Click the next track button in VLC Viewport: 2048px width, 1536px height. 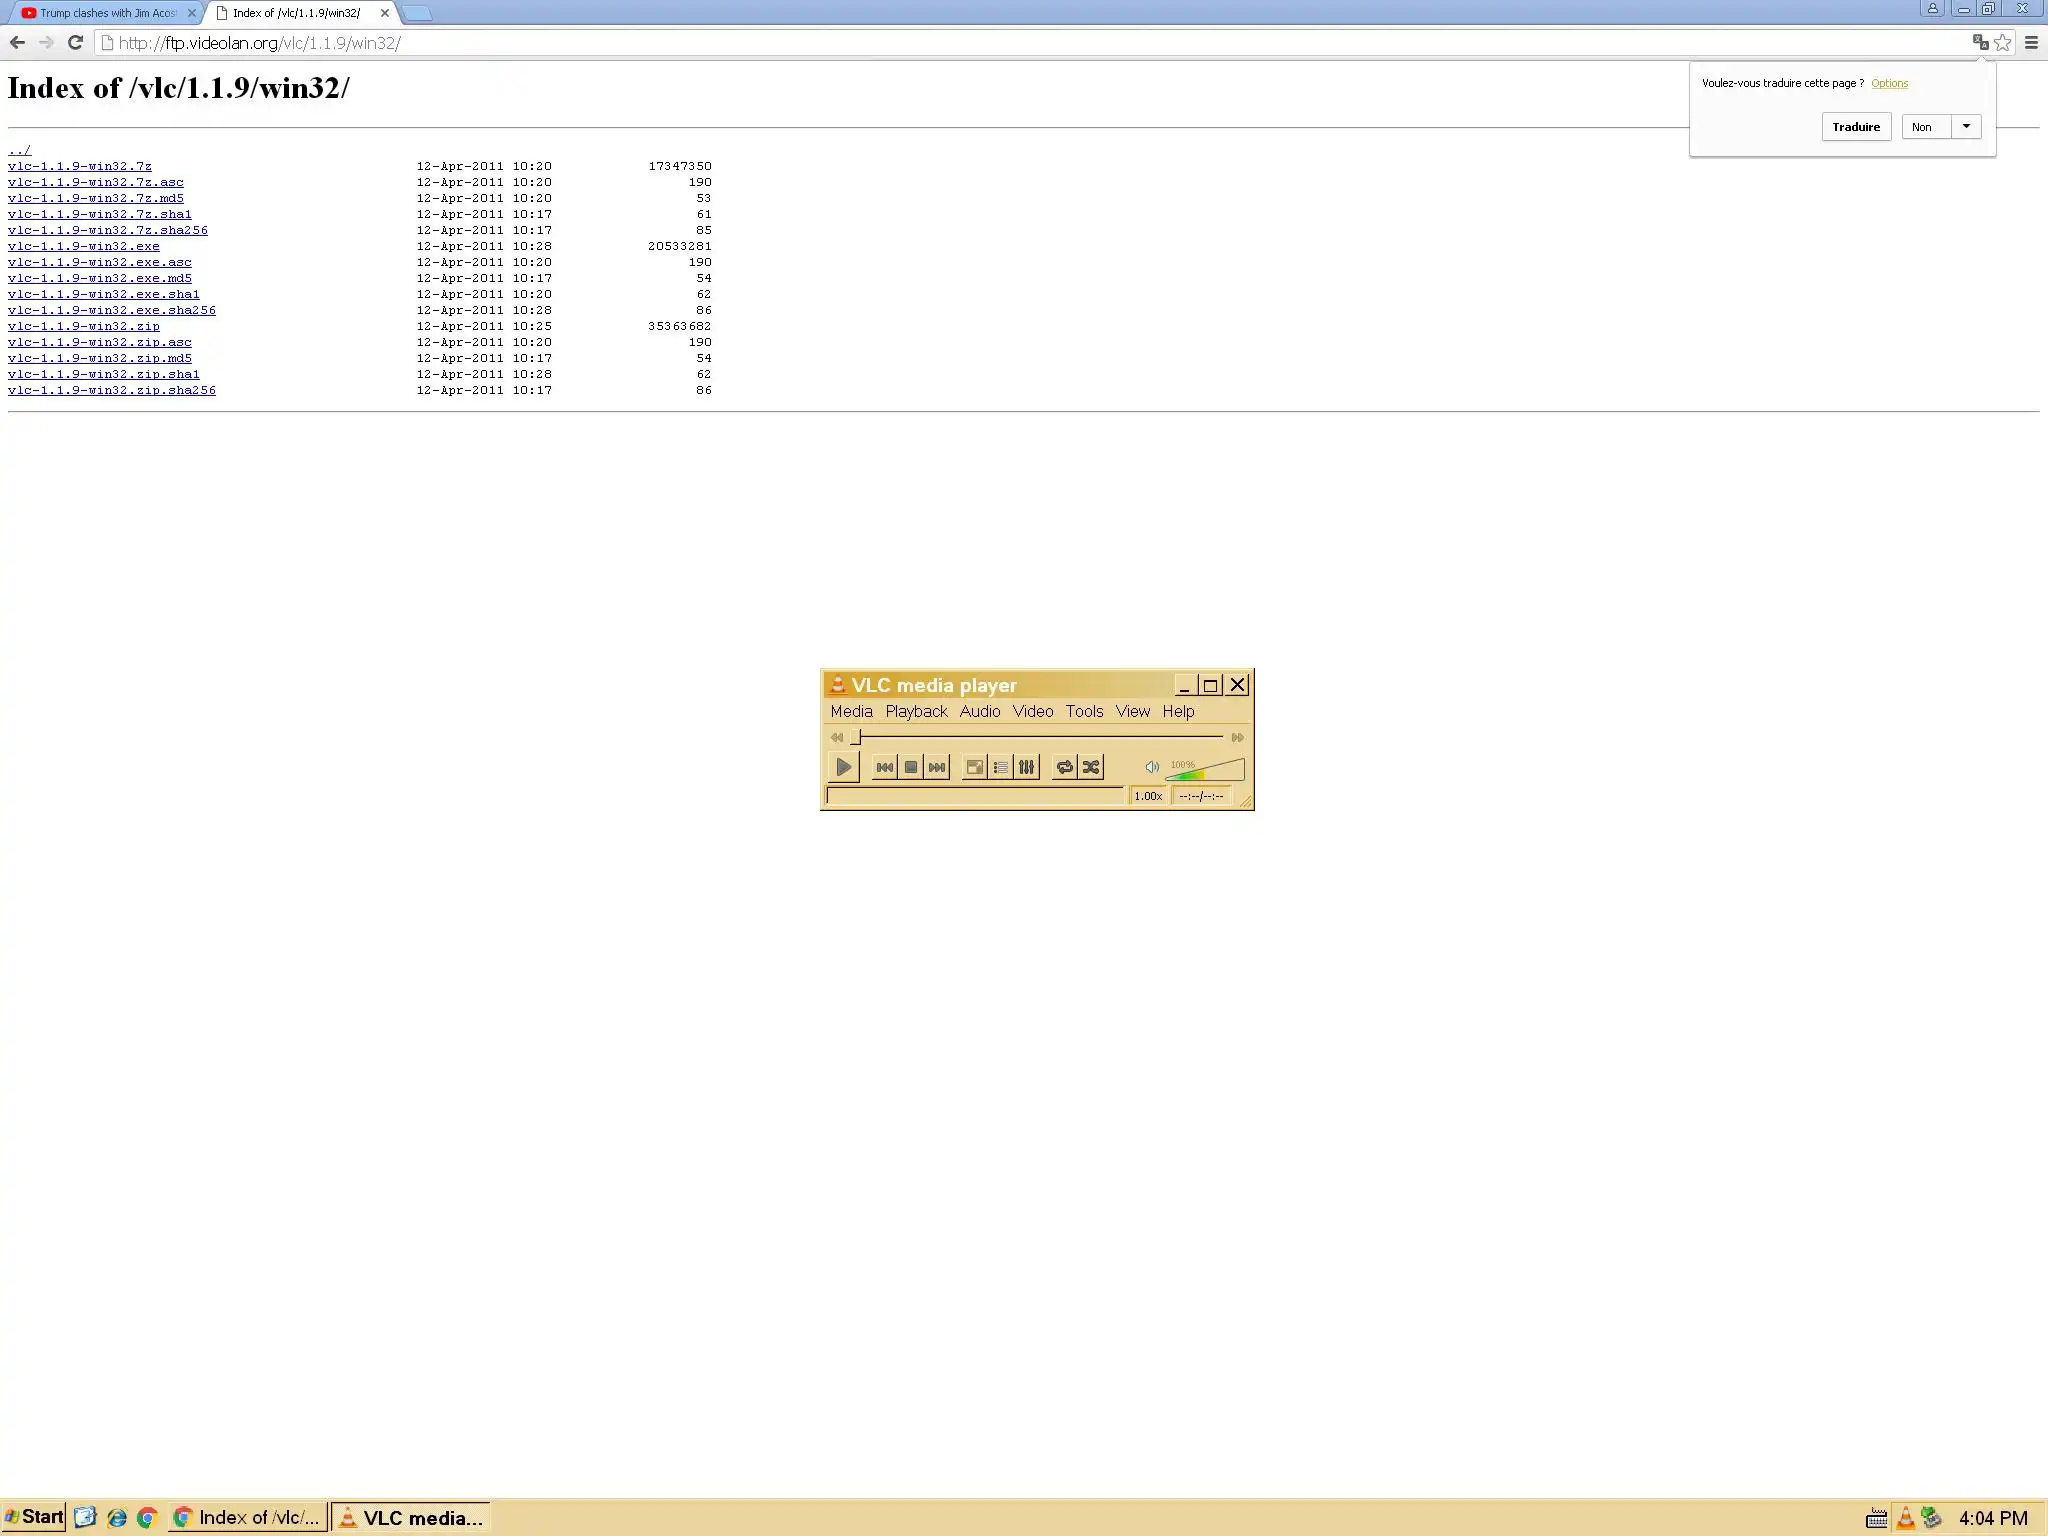click(x=936, y=767)
